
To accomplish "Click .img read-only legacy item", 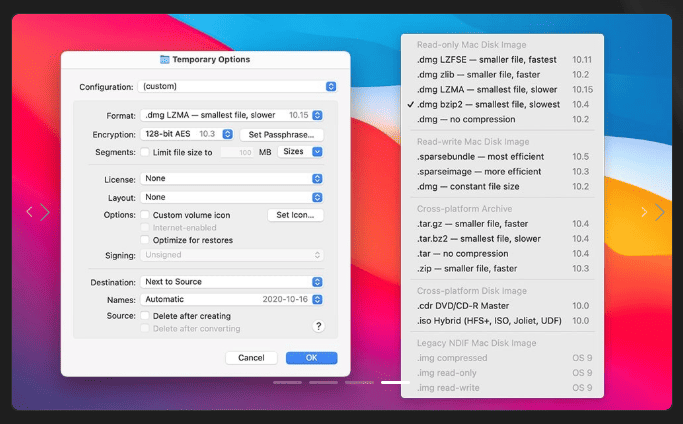I will 502,373.
